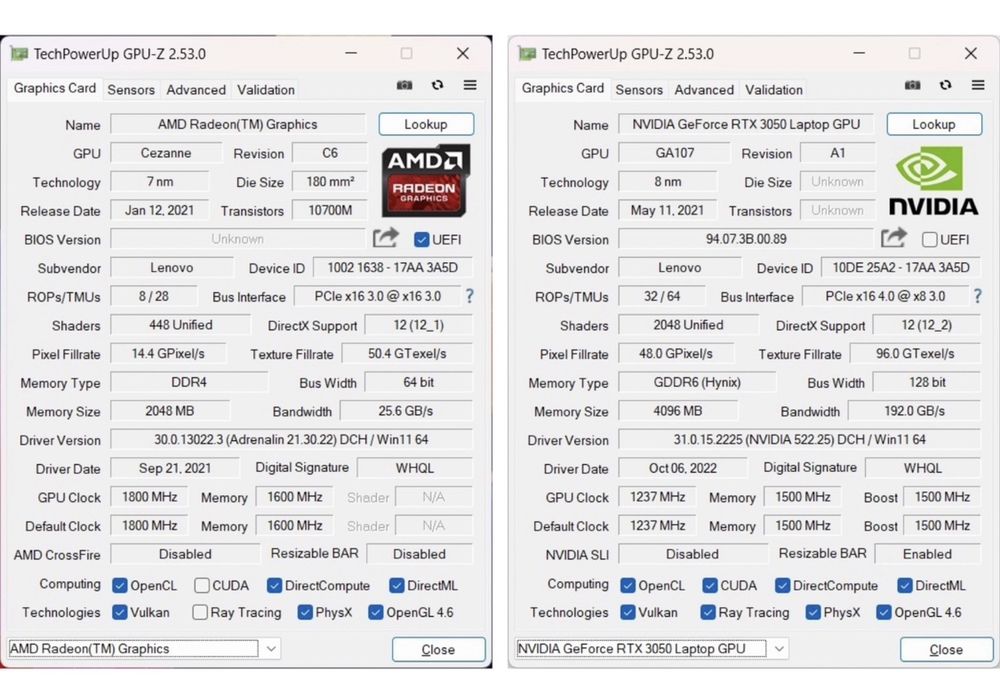Click Texture Fillrate value 96.0 GTexel/s
The height and width of the screenshot is (696, 1000).
915,353
